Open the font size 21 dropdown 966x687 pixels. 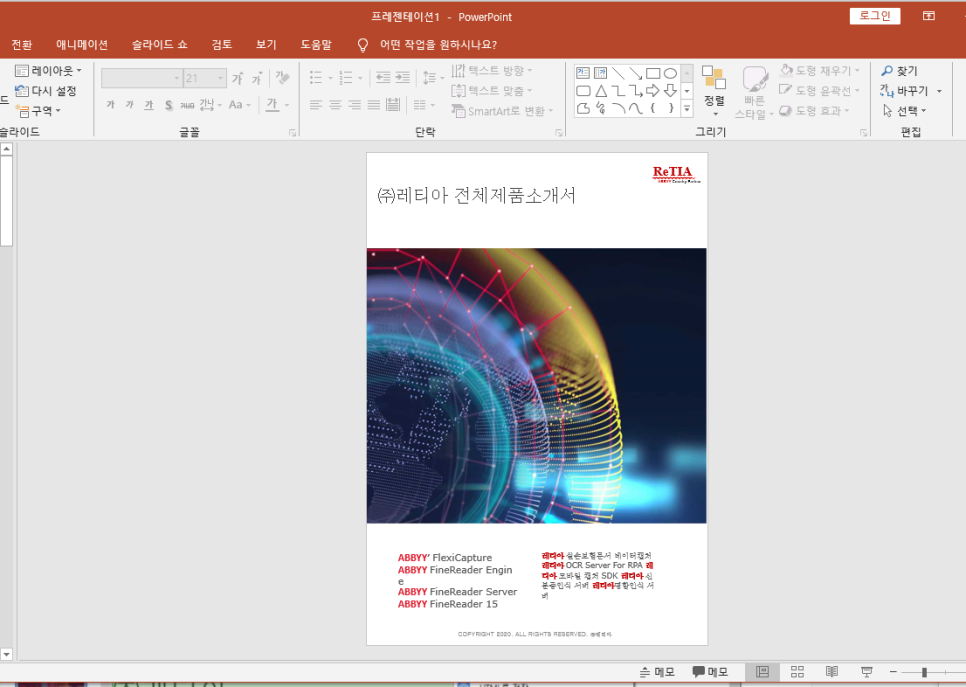pyautogui.click(x=221, y=78)
